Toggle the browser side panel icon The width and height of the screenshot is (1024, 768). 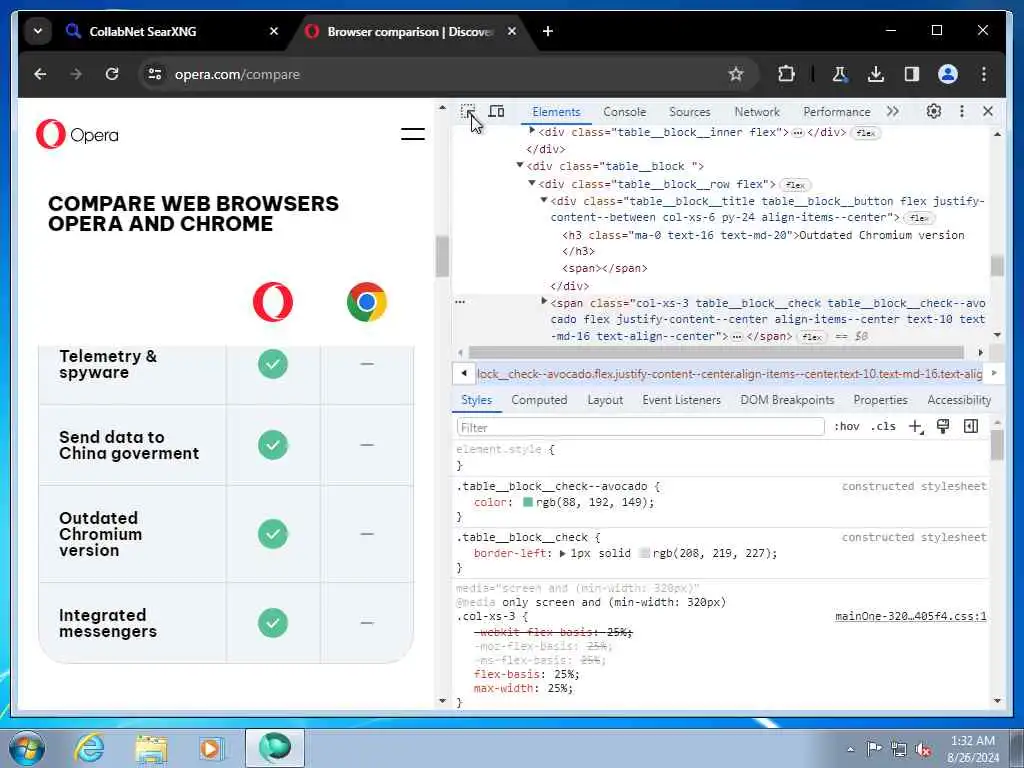click(x=912, y=74)
